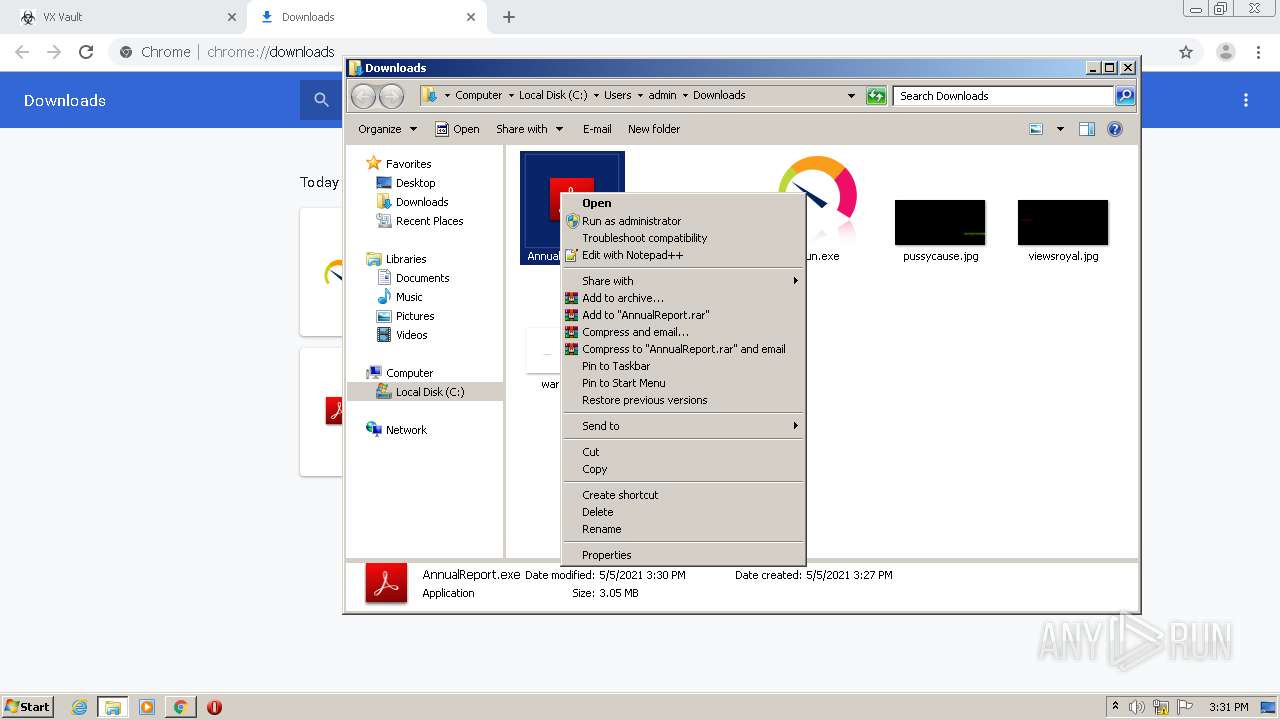Click the change view icon
The height and width of the screenshot is (720, 1280).
pyautogui.click(x=1036, y=129)
